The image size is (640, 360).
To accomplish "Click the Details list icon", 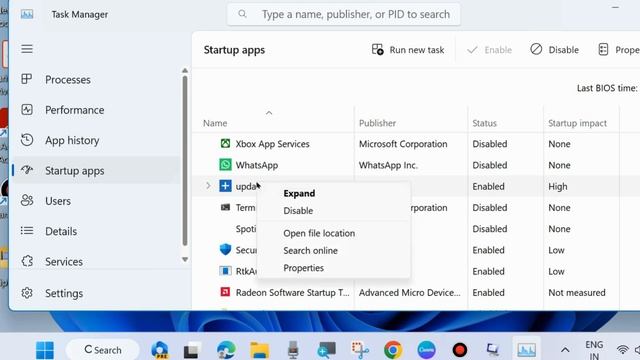I will tap(27, 231).
